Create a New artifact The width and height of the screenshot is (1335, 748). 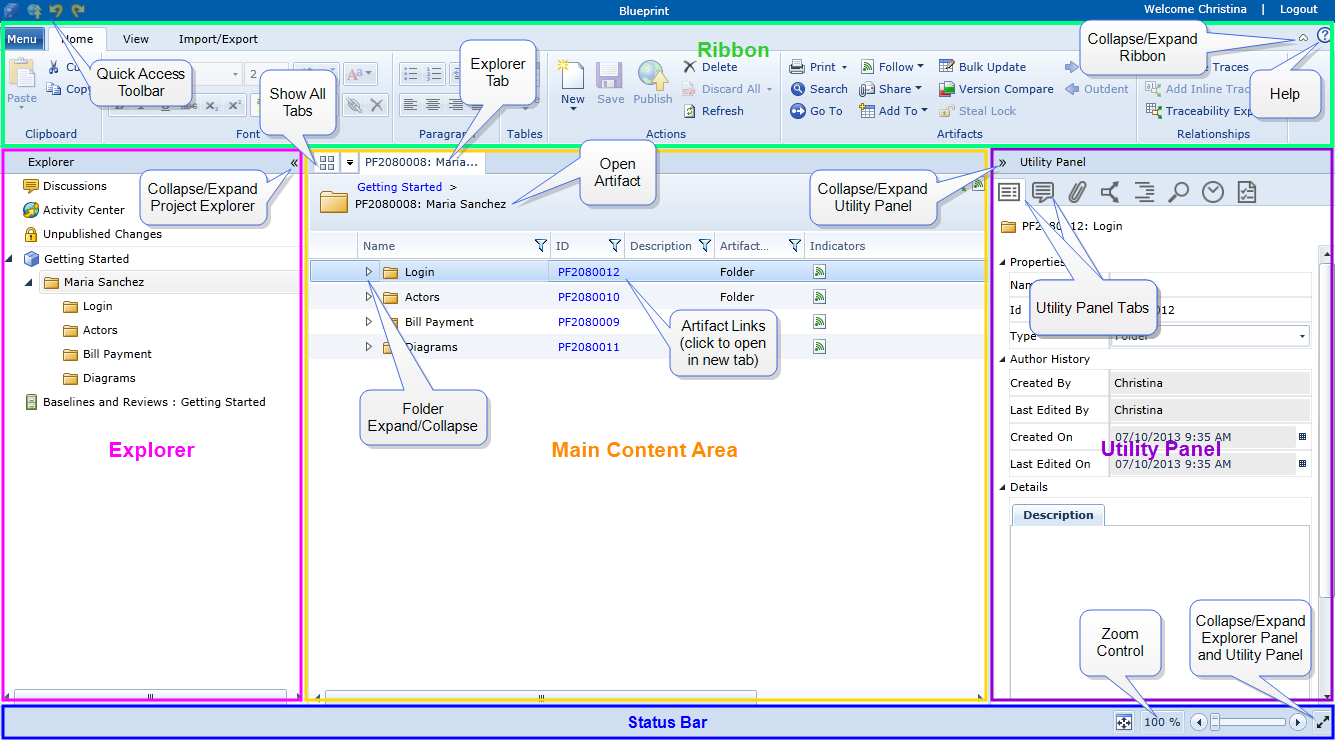click(x=572, y=84)
